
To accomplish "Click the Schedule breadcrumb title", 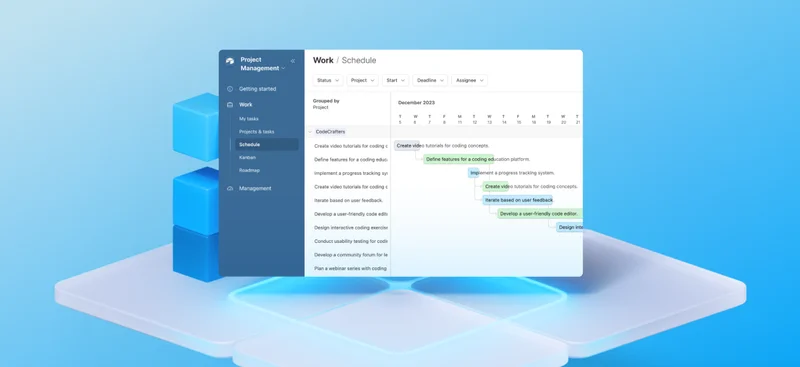I will coord(359,60).
